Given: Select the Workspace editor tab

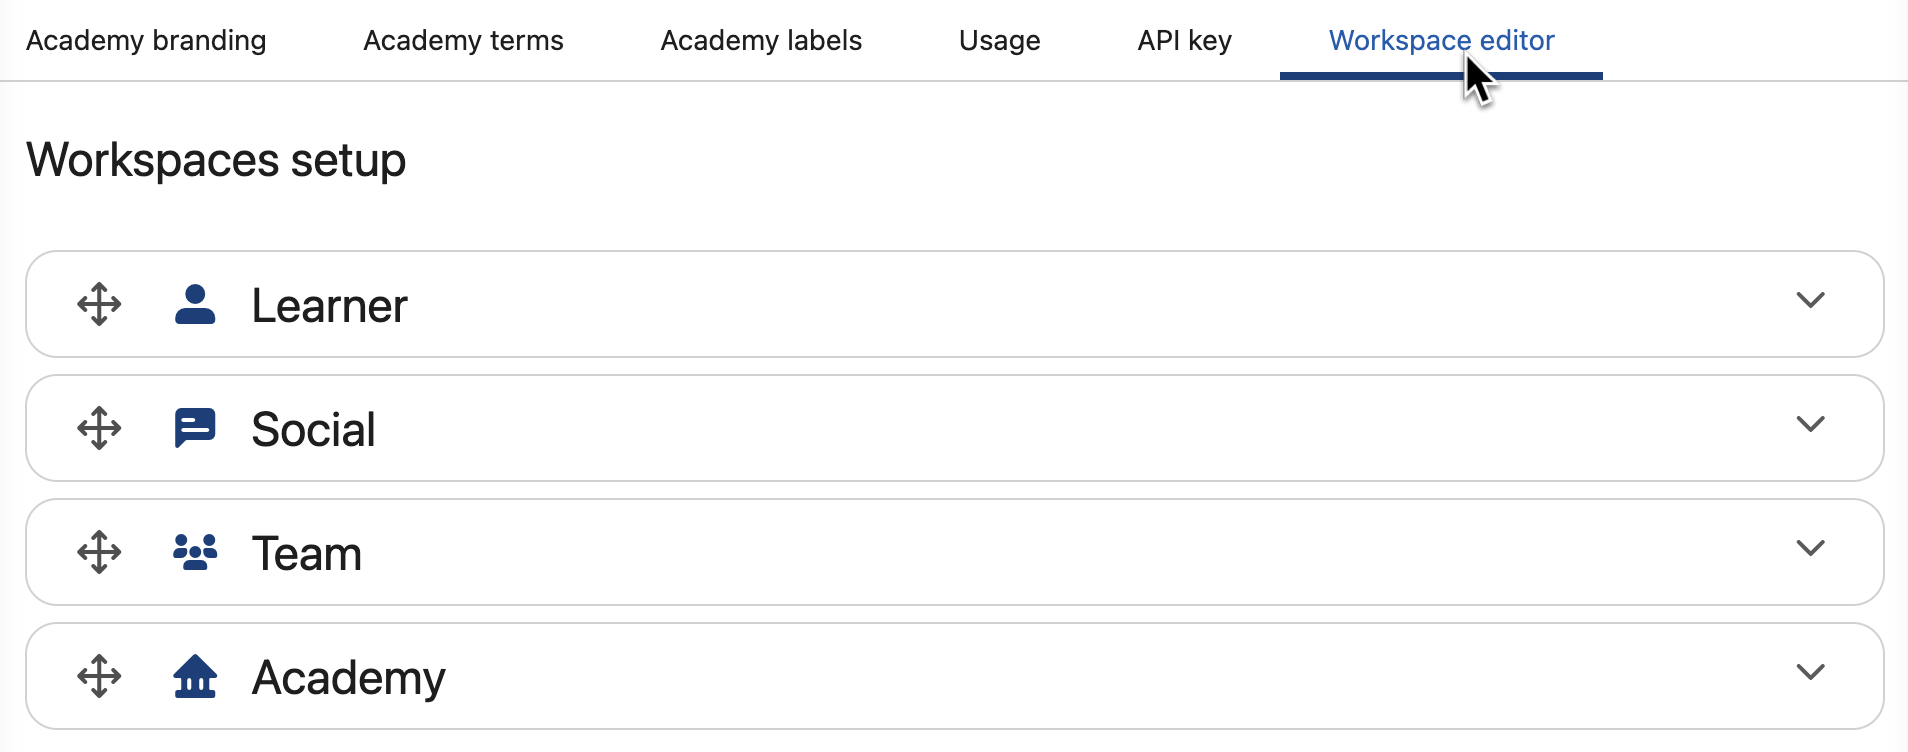Looking at the screenshot, I should tap(1441, 40).
